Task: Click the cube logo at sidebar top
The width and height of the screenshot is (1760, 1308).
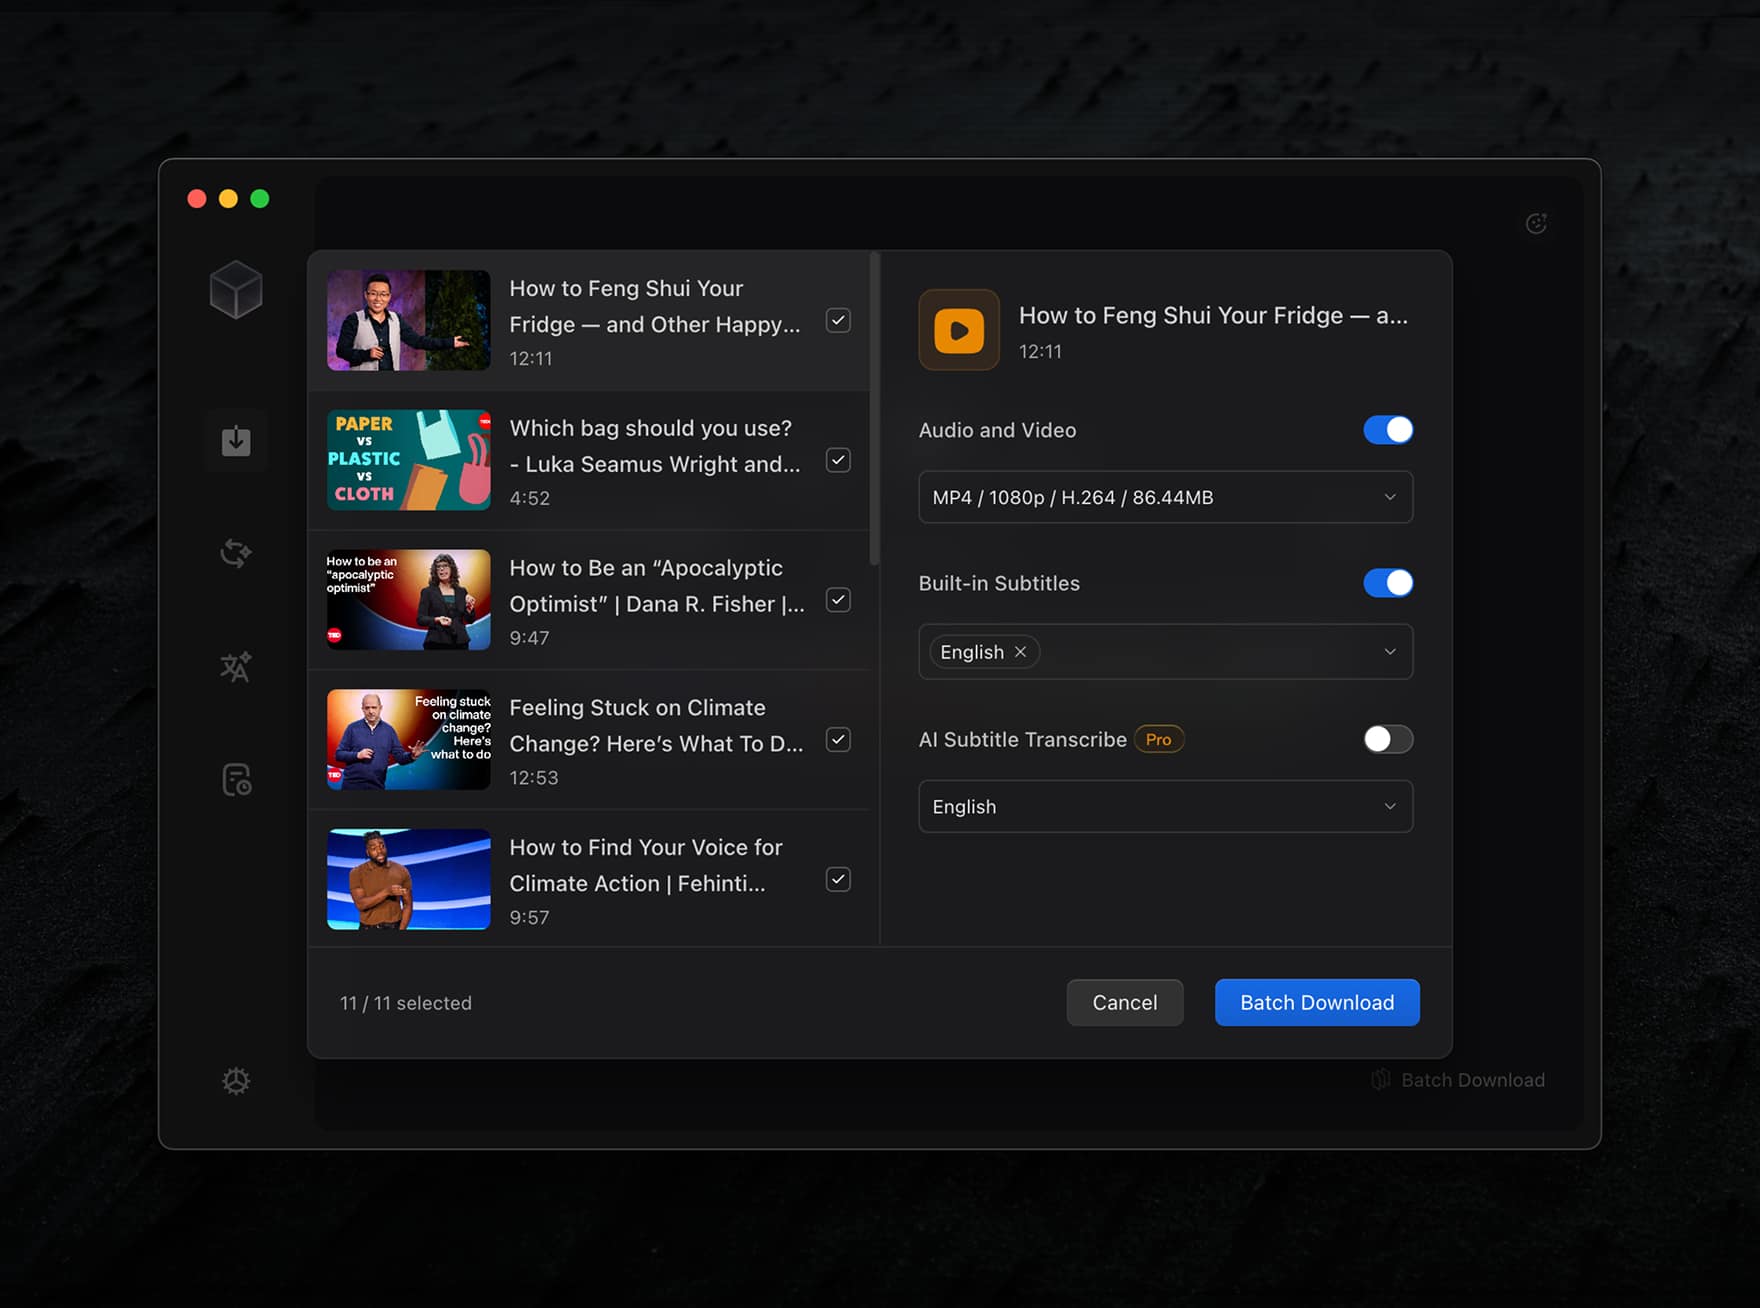Action: pos(236,290)
